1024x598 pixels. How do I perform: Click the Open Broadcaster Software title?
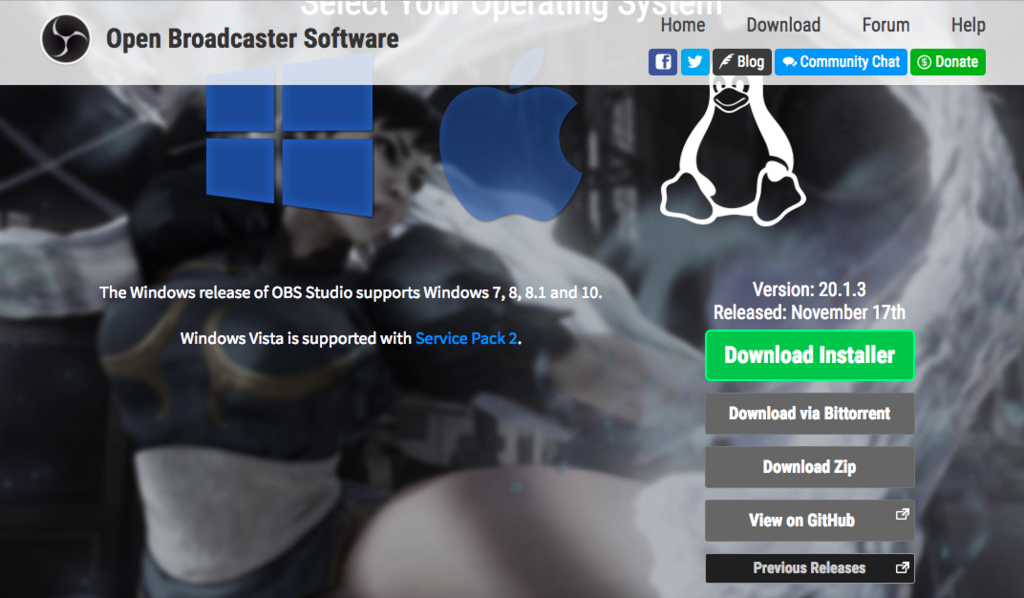coord(252,39)
